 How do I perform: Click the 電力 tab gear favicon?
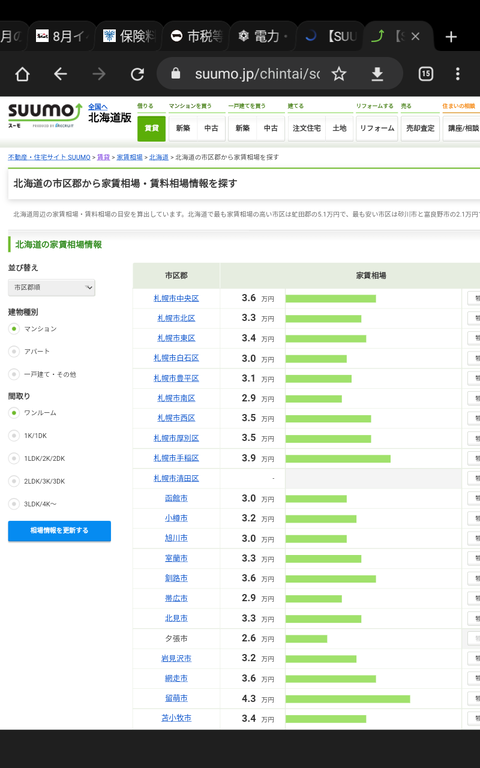click(243, 36)
